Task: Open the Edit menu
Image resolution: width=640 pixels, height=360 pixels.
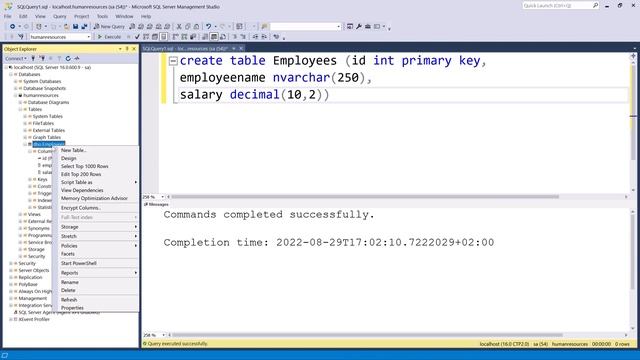Action: click(x=23, y=16)
